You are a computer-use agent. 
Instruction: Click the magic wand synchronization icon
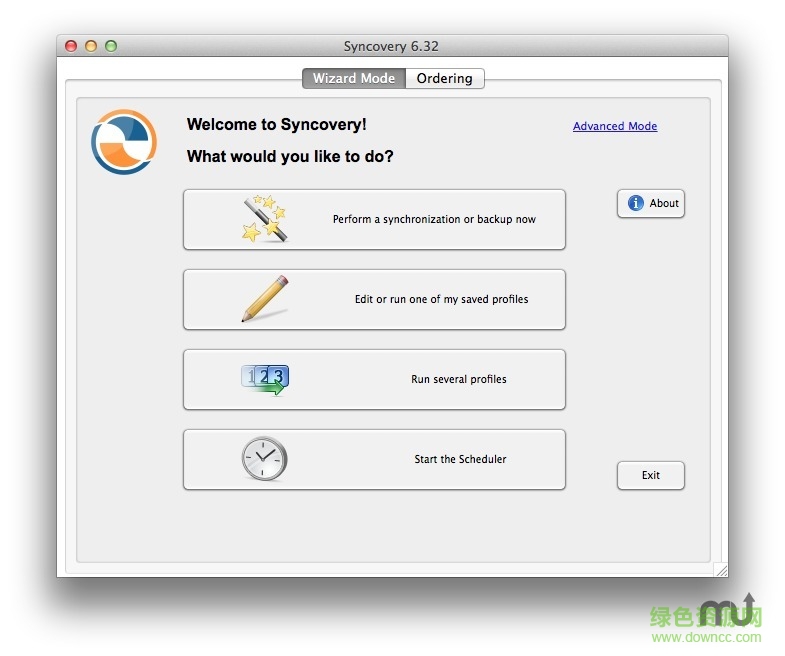pos(264,219)
